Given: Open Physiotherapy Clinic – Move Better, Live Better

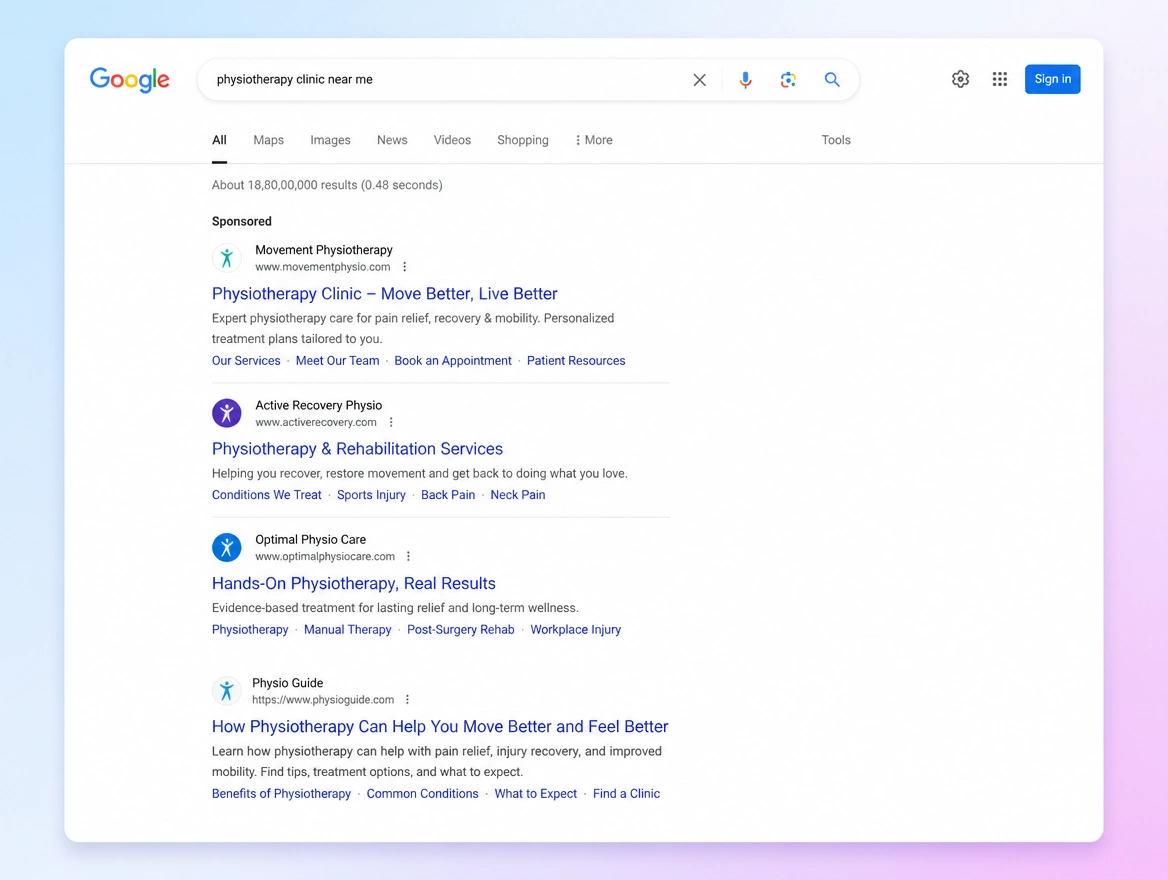Looking at the screenshot, I should tap(384, 294).
